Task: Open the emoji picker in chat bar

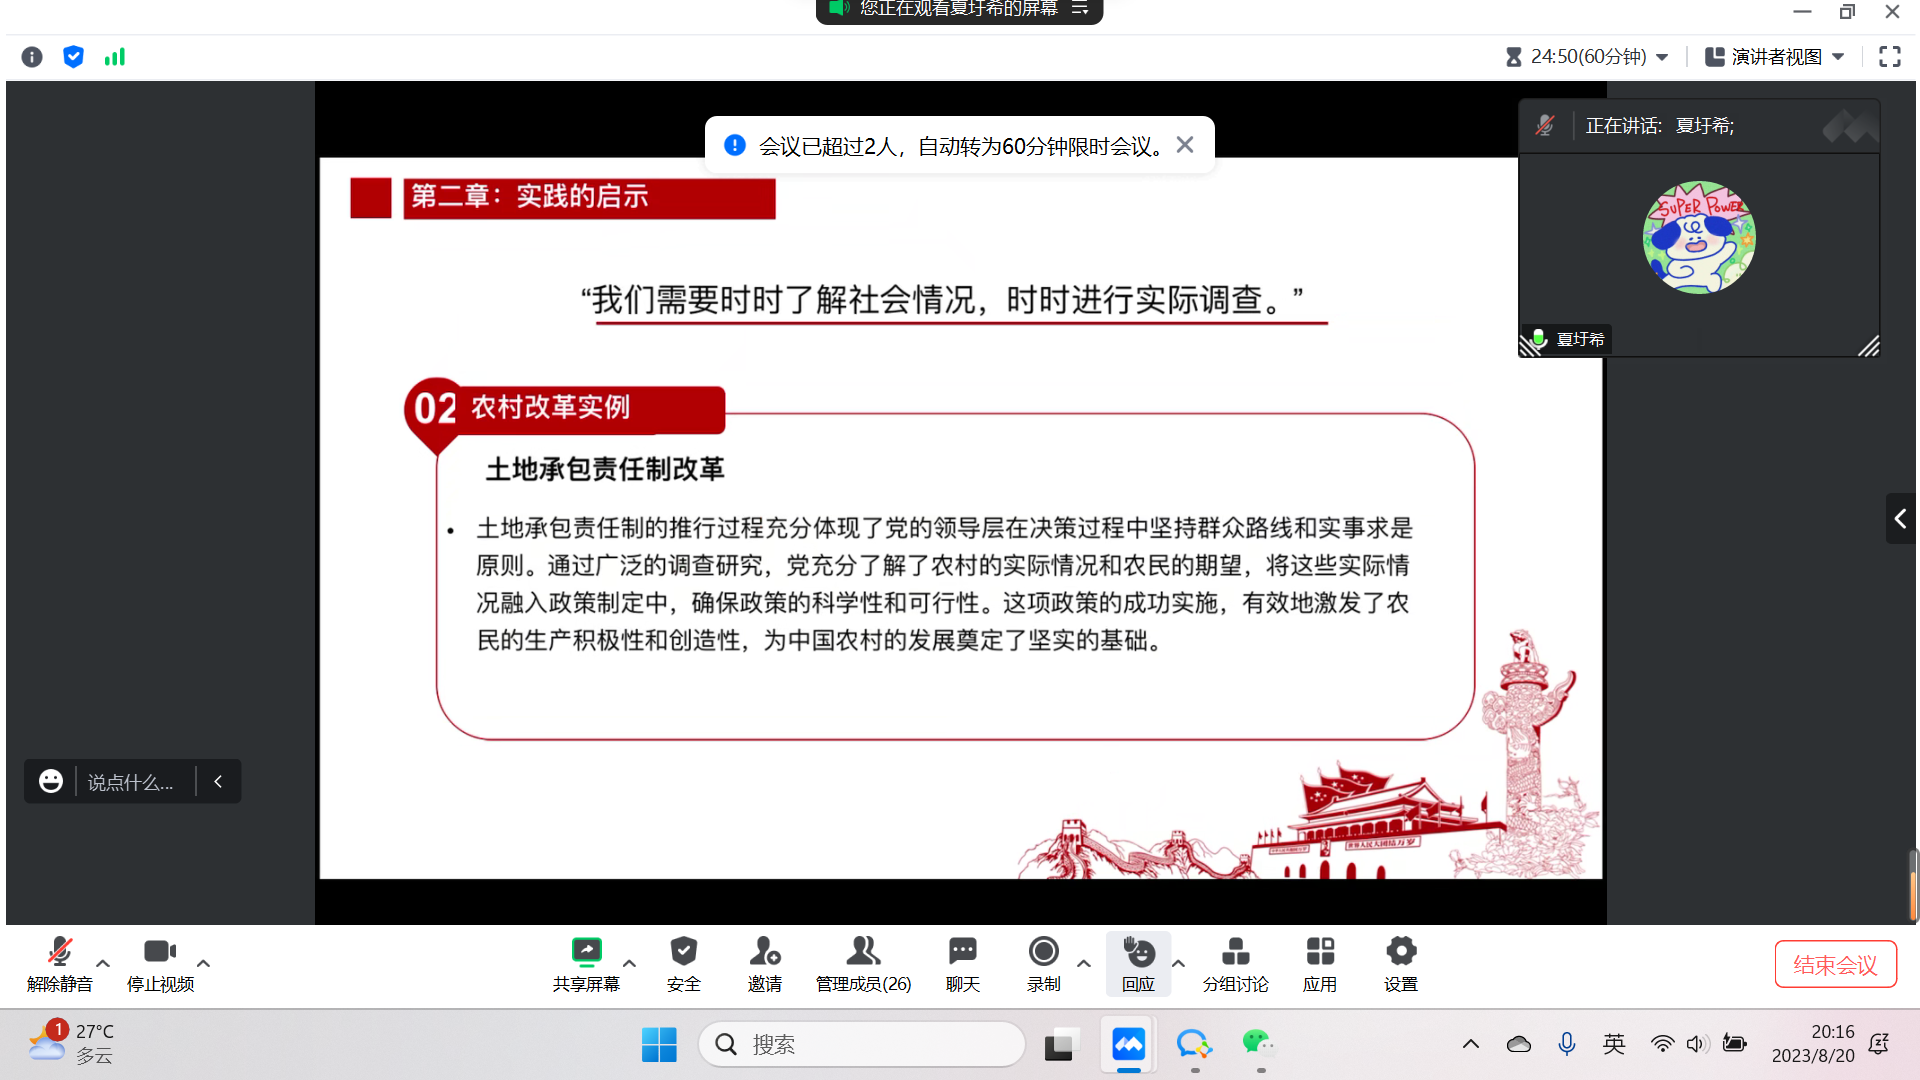Action: pos(51,781)
